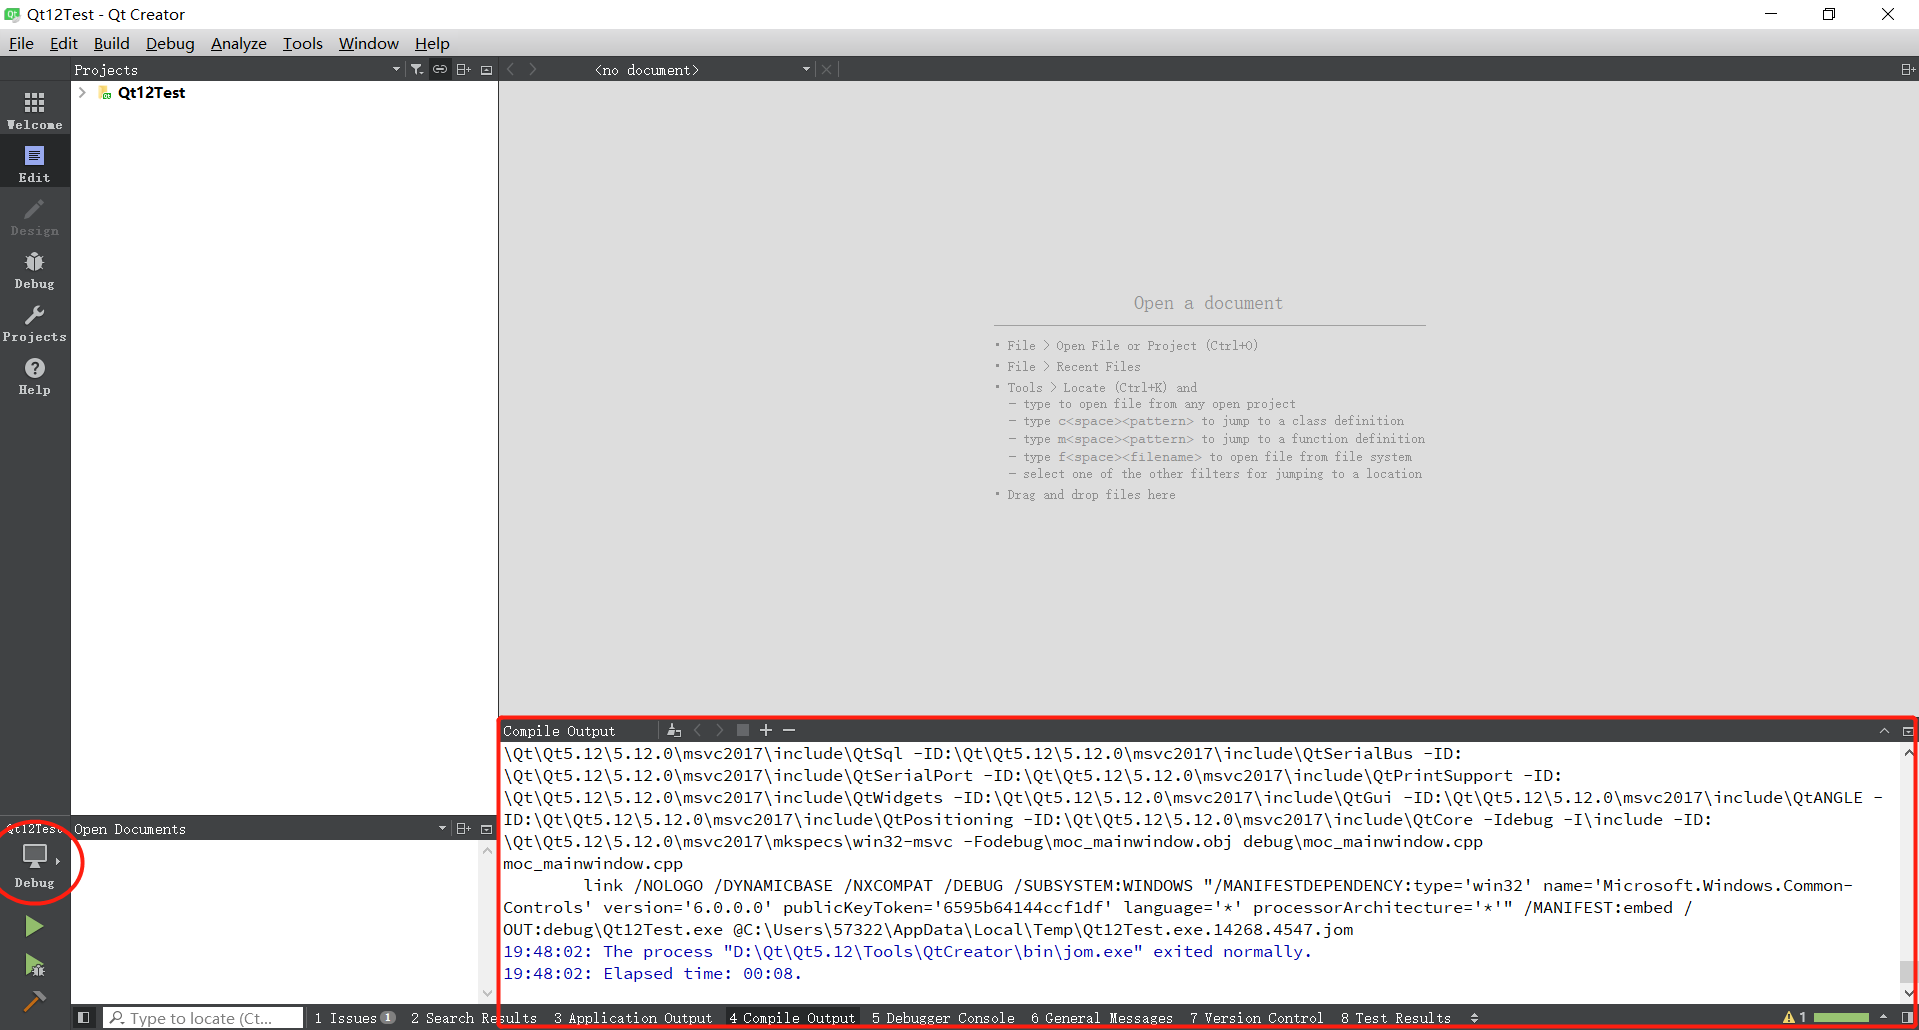Zoom in Compile Output text with plus
1919x1030 pixels.
tap(766, 730)
